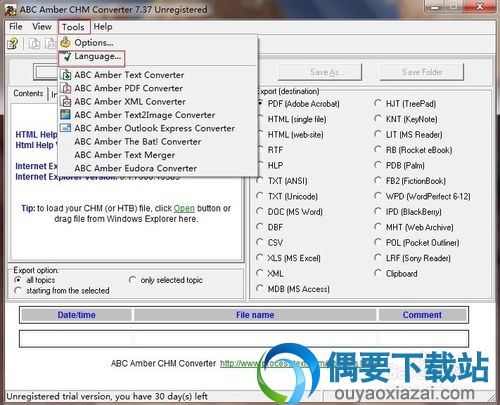Click the Options gear icon
500x405 pixels.
(66, 42)
